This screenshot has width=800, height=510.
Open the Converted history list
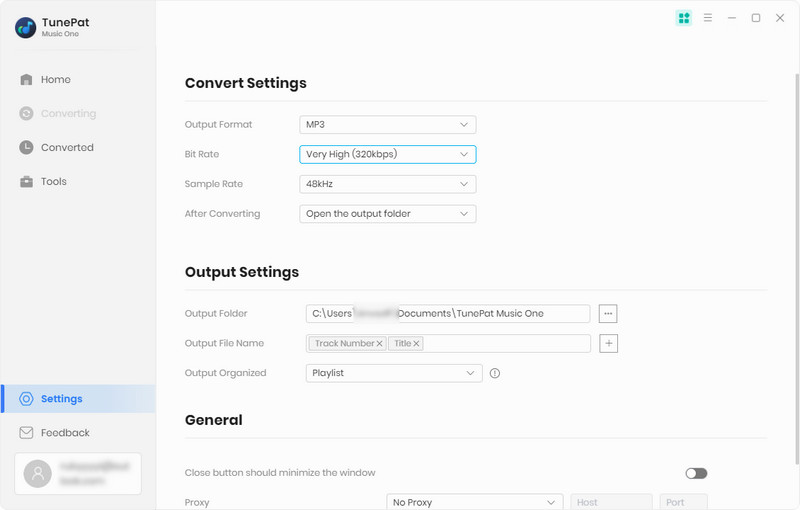pyautogui.click(x=78, y=147)
